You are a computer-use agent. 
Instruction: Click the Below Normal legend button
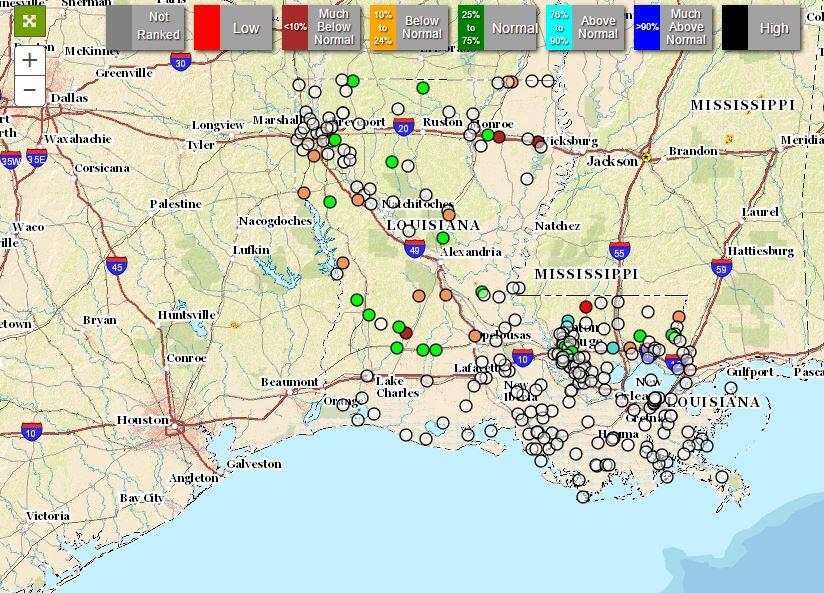coord(421,25)
